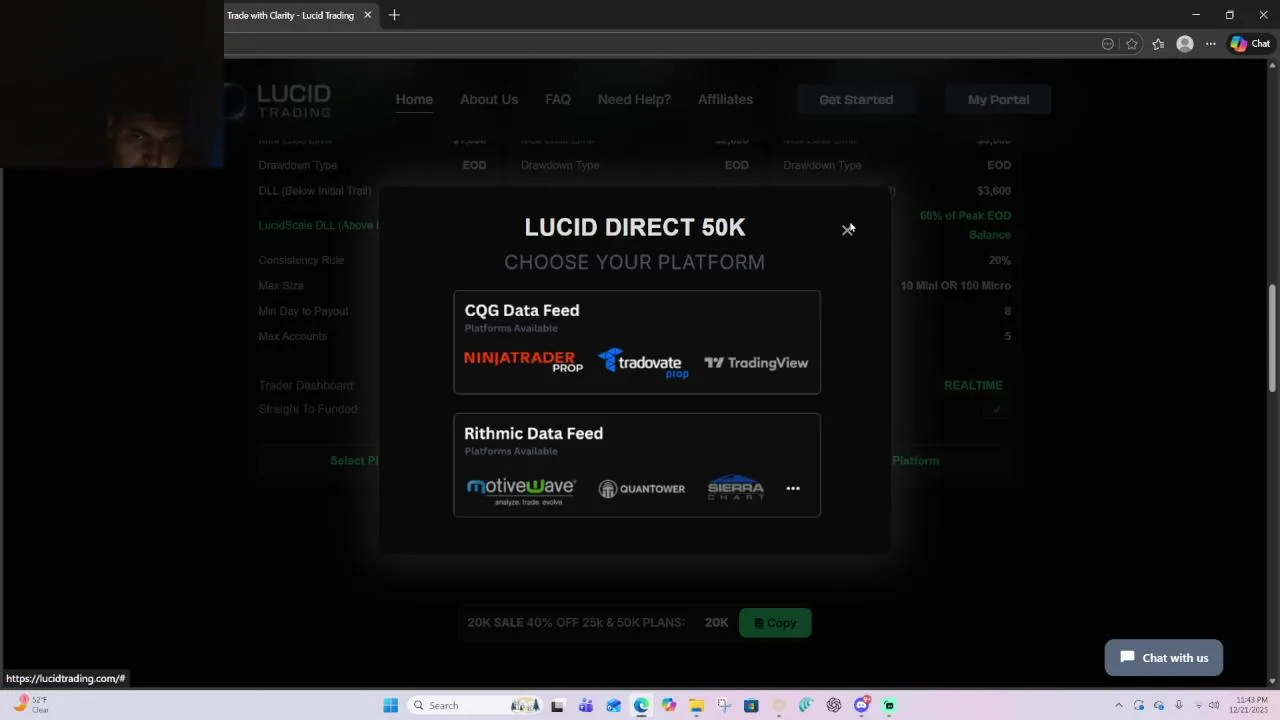Click the right Select Platform button

tap(915, 461)
